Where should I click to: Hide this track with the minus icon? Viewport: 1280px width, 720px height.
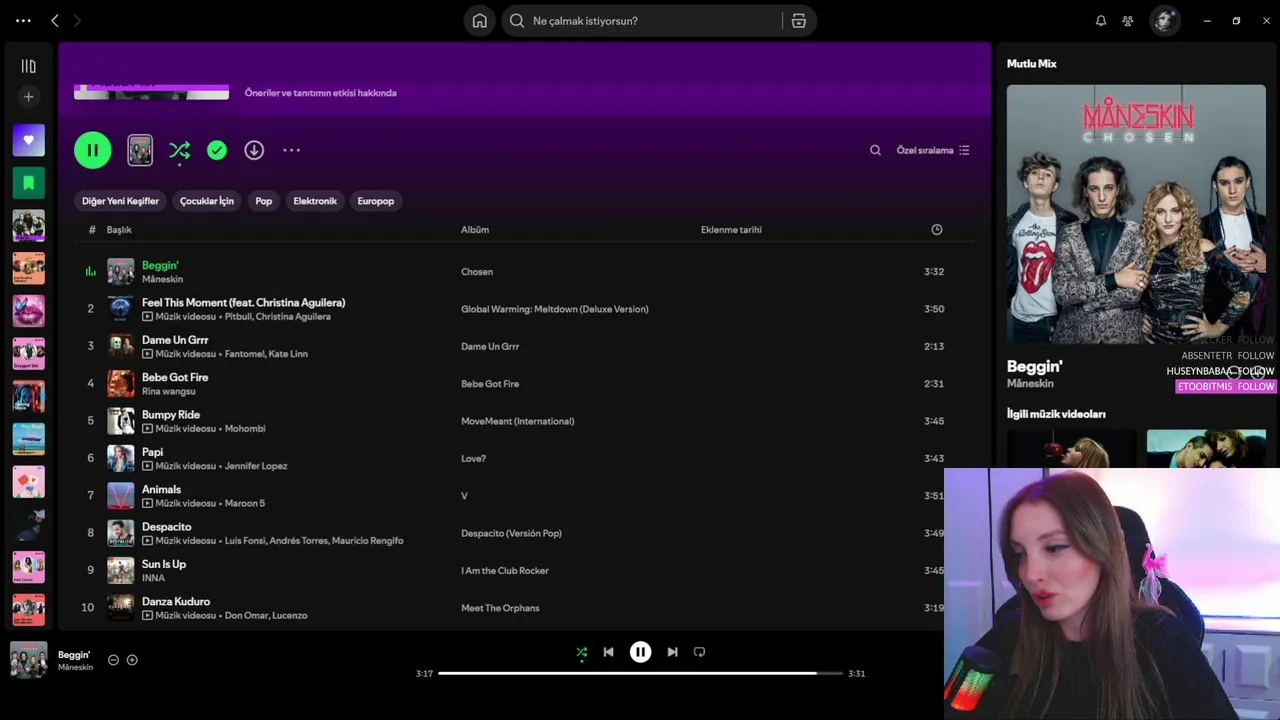[113, 660]
